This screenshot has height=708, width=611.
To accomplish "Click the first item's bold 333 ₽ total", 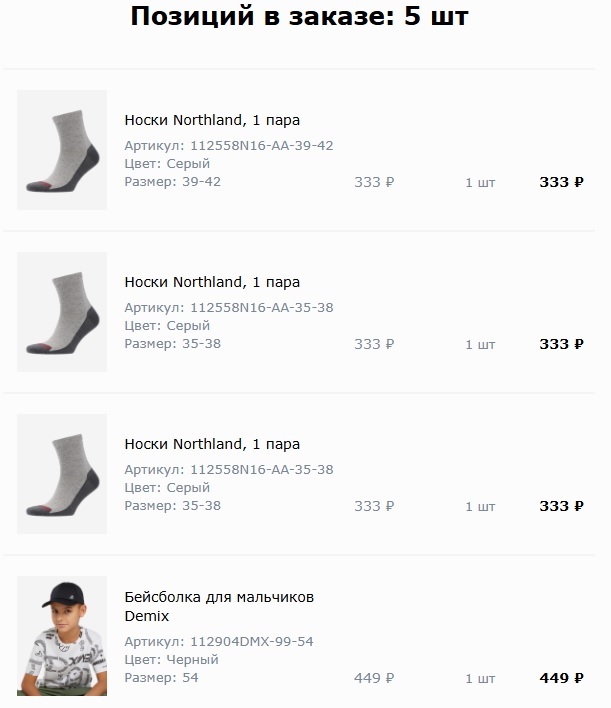I will tap(561, 182).
